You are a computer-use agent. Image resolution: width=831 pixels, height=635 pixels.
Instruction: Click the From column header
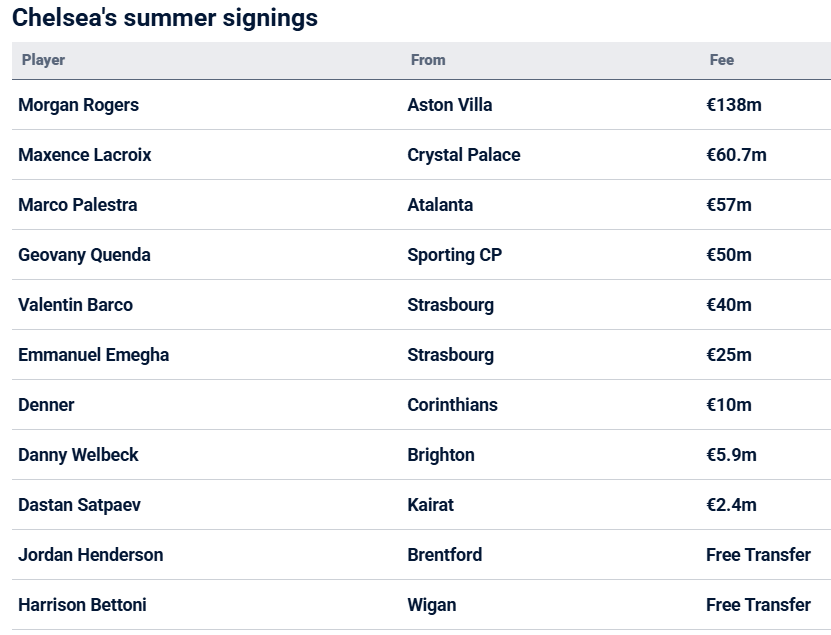428,60
